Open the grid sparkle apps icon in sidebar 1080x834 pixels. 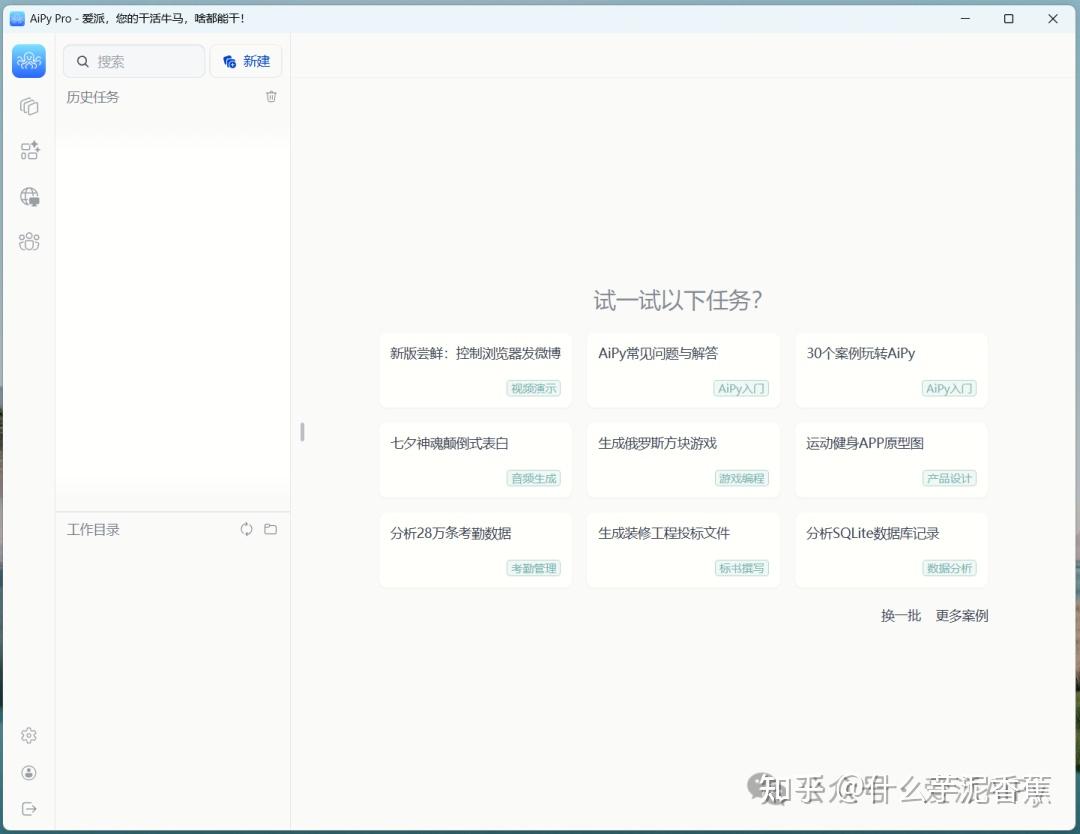29,151
